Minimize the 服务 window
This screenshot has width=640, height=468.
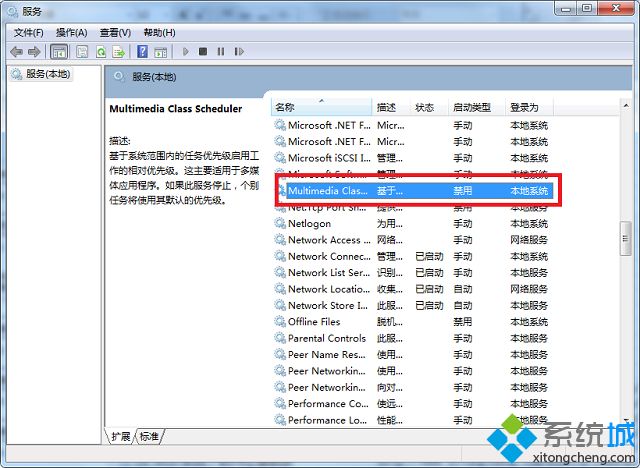[x=565, y=9]
